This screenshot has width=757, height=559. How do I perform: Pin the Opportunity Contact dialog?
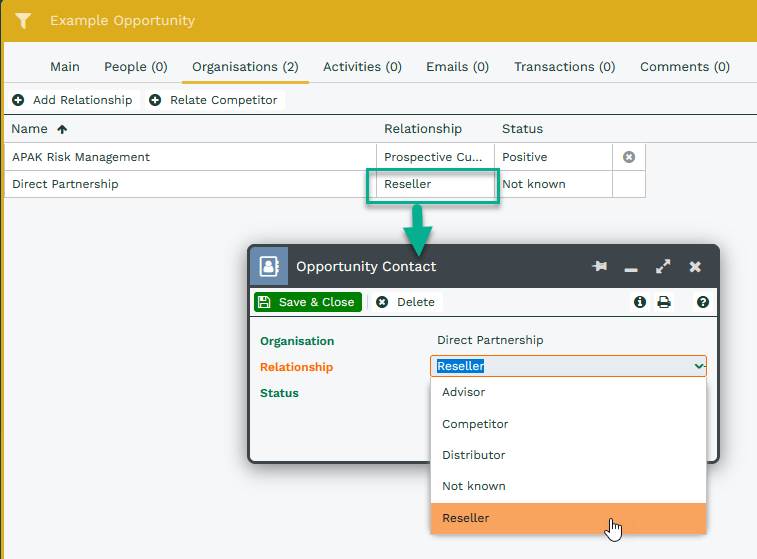point(599,266)
